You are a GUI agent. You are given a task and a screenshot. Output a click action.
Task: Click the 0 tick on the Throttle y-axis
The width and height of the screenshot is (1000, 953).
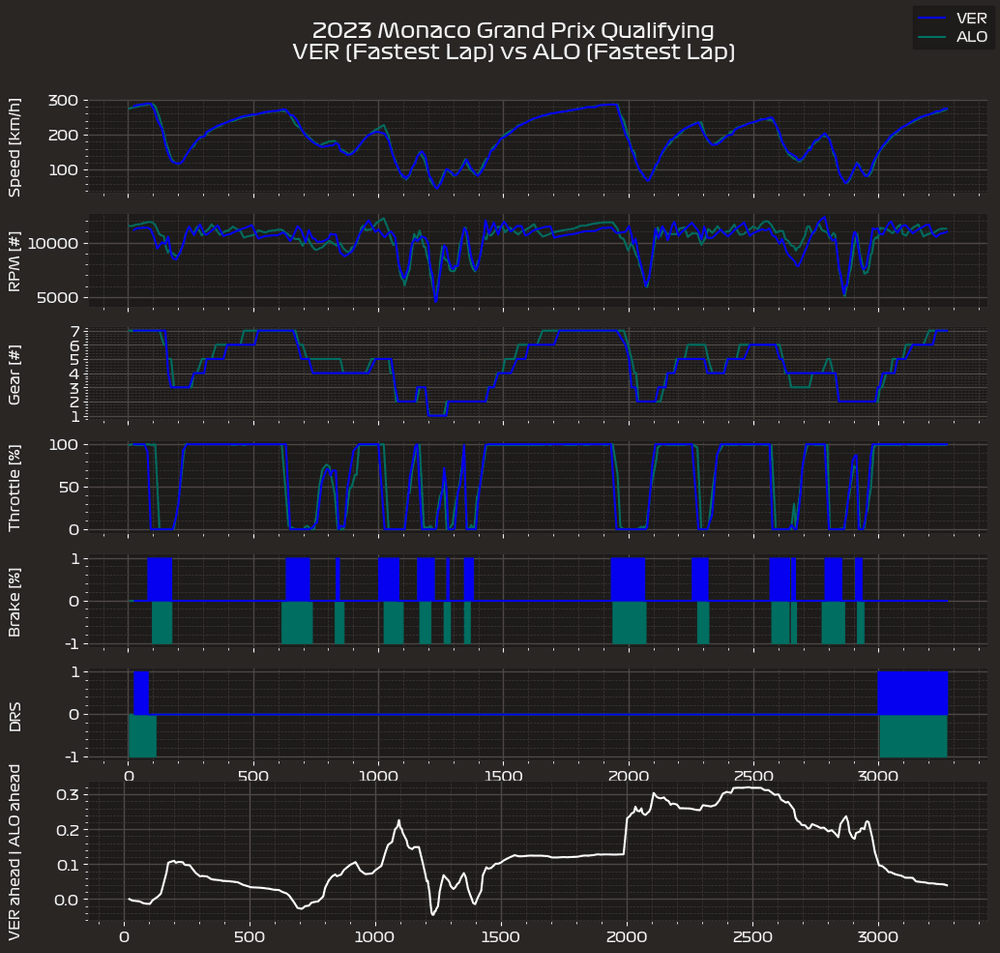[74, 529]
